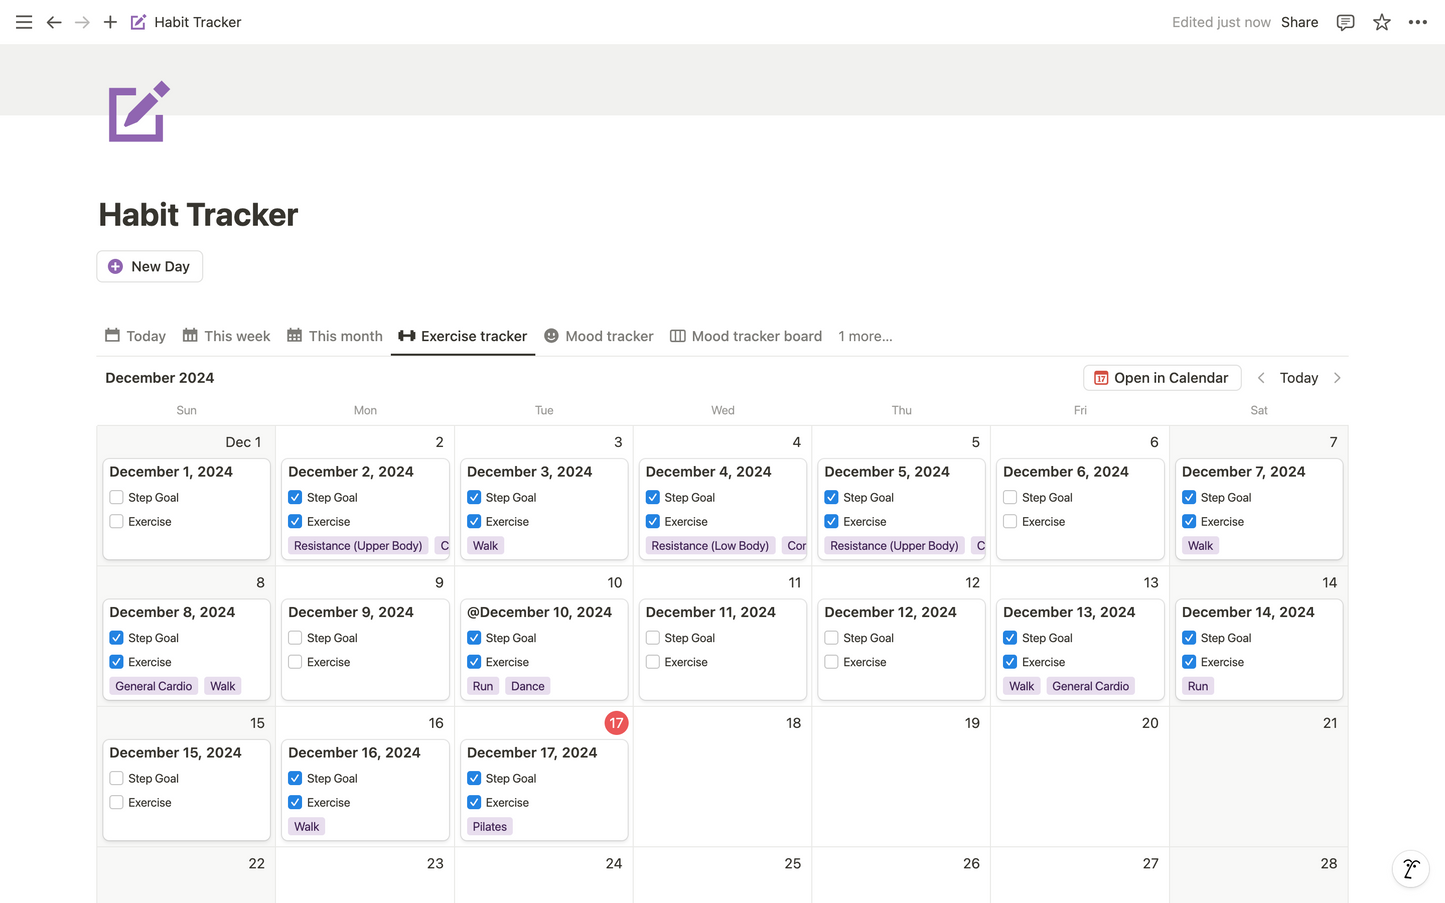The image size is (1445, 903).
Task: Go to the previous month with the chevron
Action: pyautogui.click(x=1261, y=378)
